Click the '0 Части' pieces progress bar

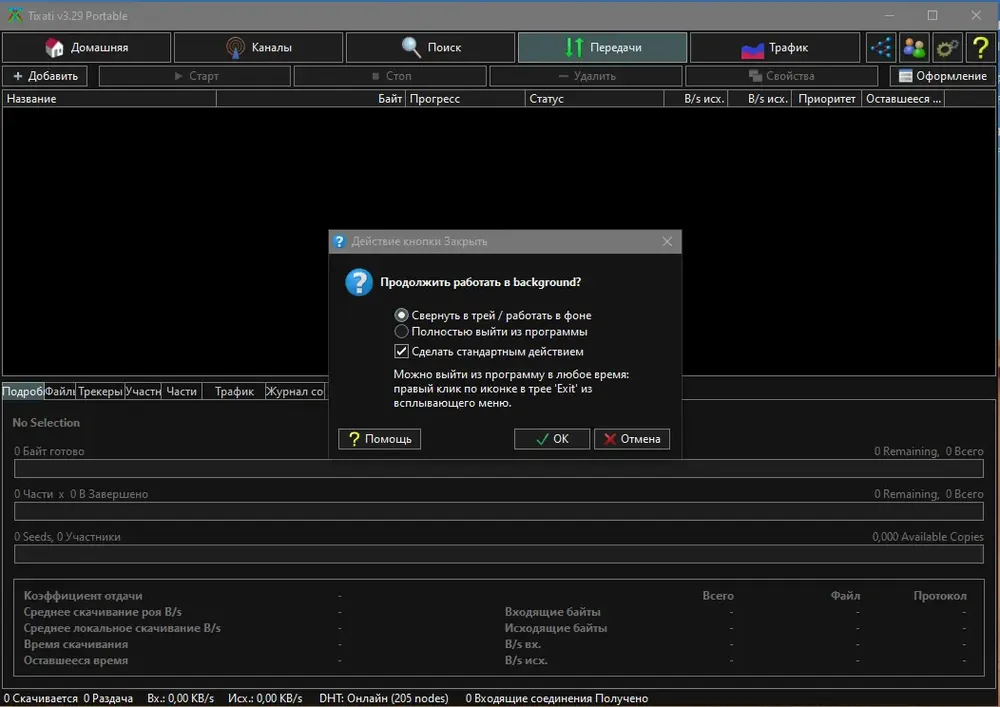tap(499, 511)
